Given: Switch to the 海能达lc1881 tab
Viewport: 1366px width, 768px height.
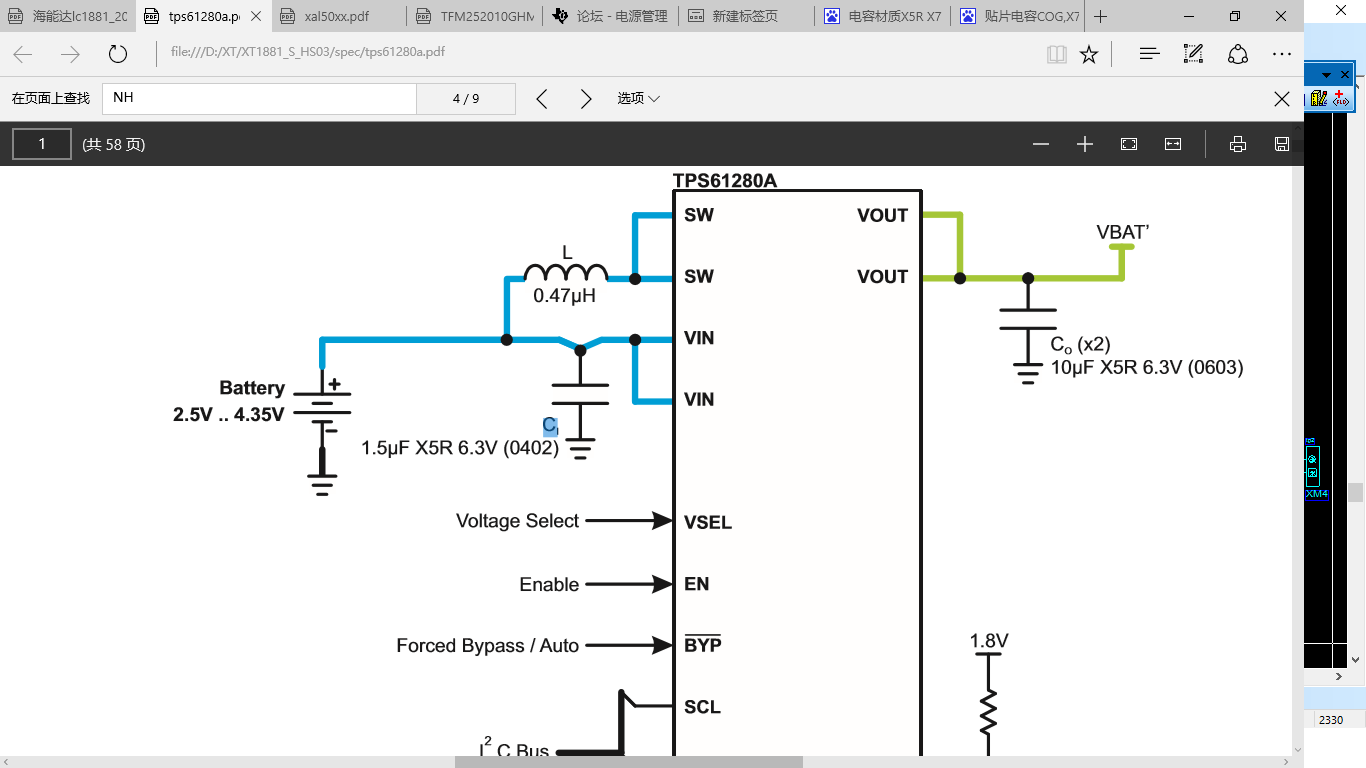Looking at the screenshot, I should coord(69,16).
